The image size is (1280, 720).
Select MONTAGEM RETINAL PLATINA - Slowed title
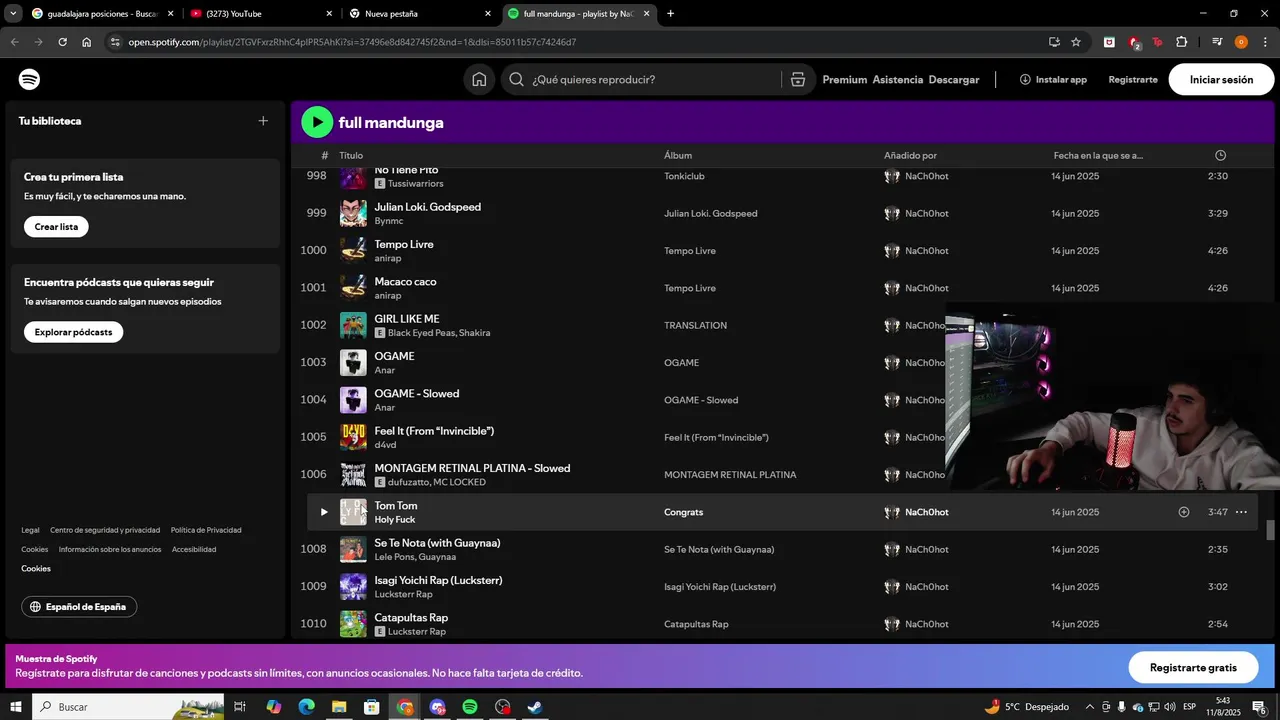coord(472,468)
